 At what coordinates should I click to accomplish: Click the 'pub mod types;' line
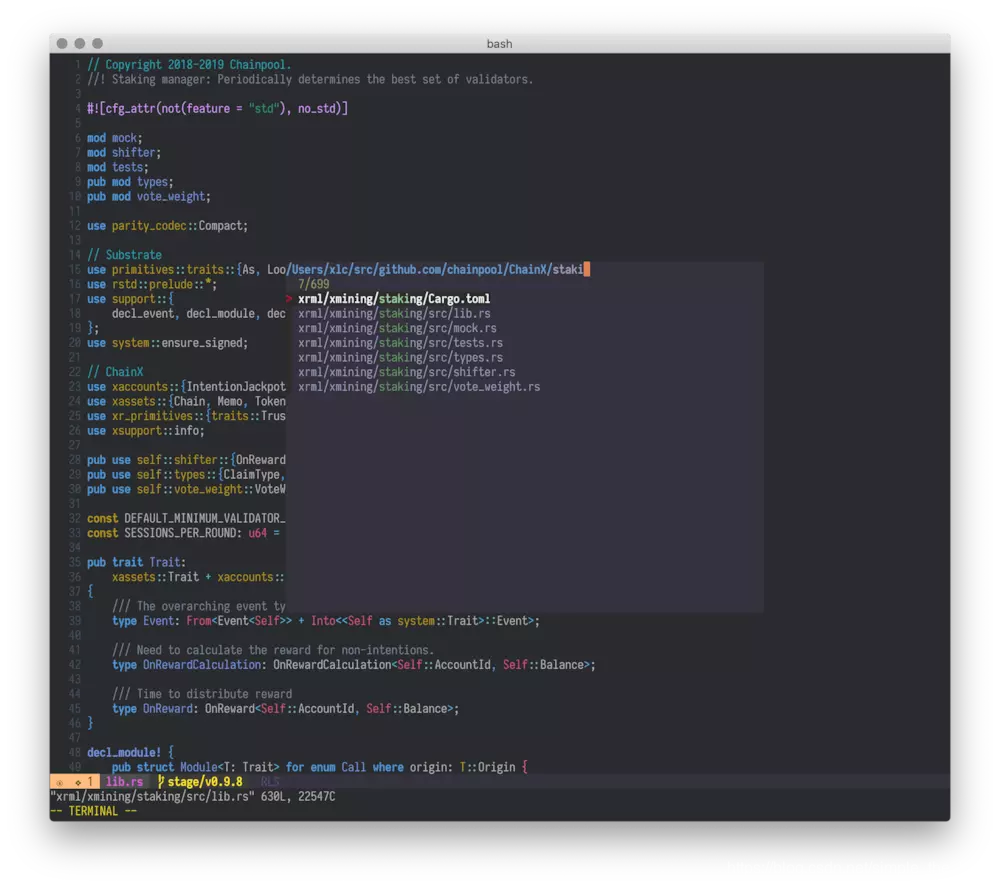(130, 182)
